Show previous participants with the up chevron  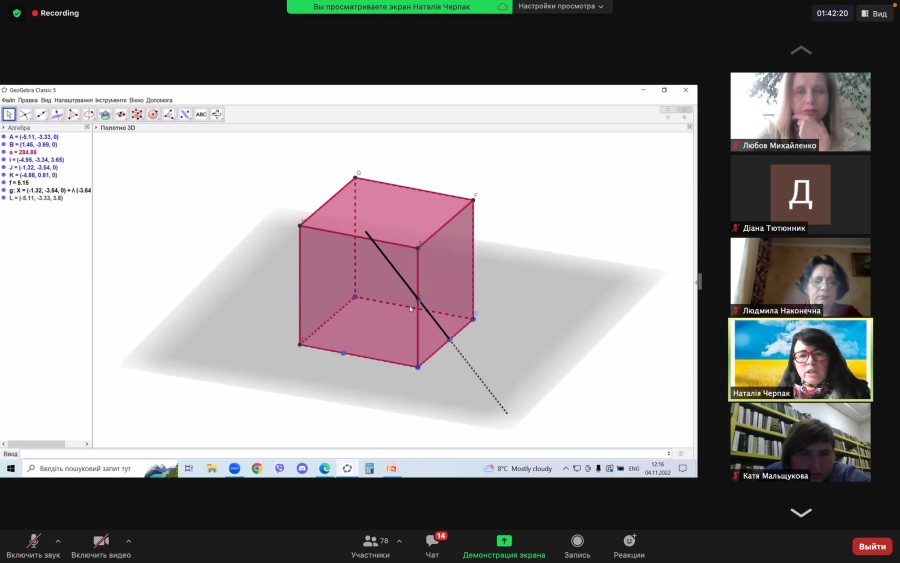pyautogui.click(x=801, y=51)
